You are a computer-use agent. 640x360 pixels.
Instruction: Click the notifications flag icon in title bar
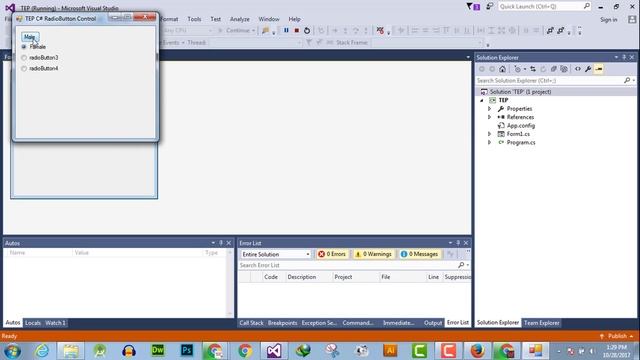473,7
